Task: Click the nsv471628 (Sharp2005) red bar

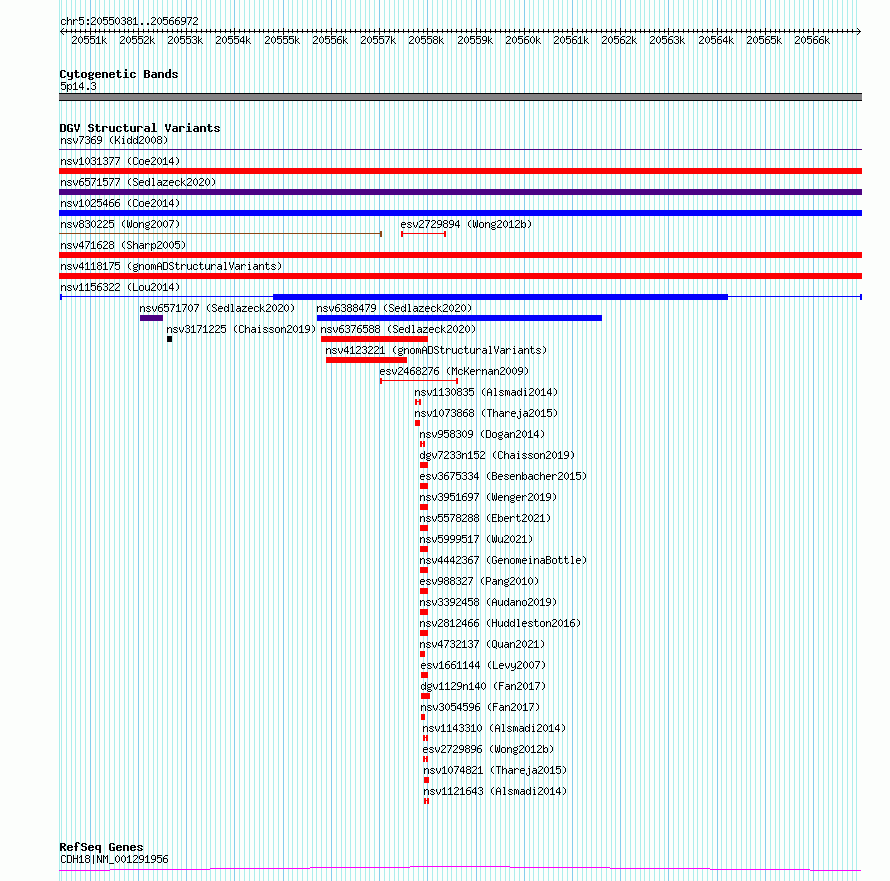Action: pyautogui.click(x=460, y=255)
